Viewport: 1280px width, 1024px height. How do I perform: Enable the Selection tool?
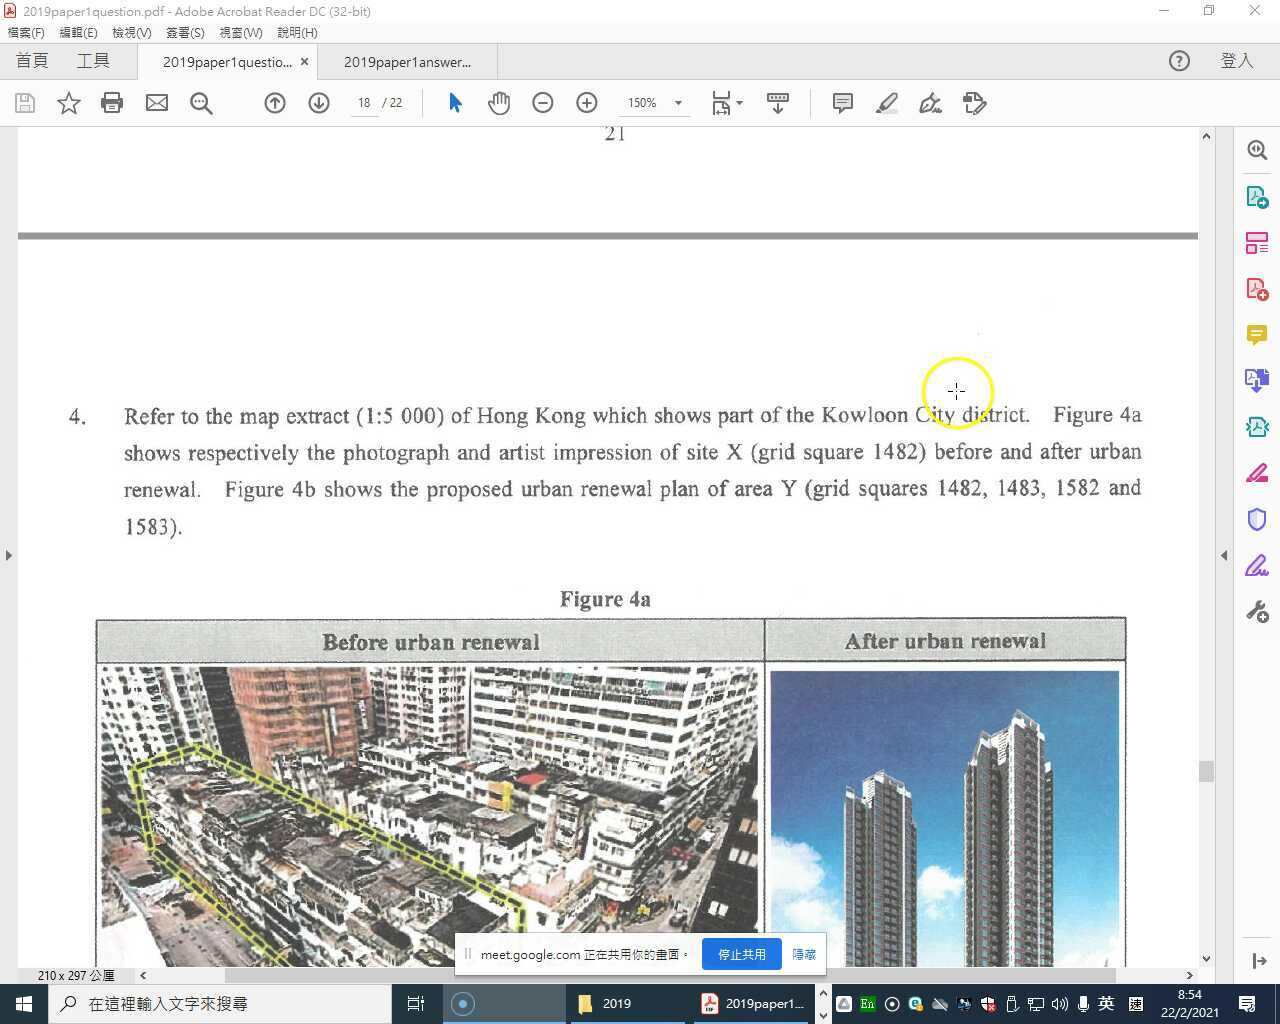coord(455,103)
